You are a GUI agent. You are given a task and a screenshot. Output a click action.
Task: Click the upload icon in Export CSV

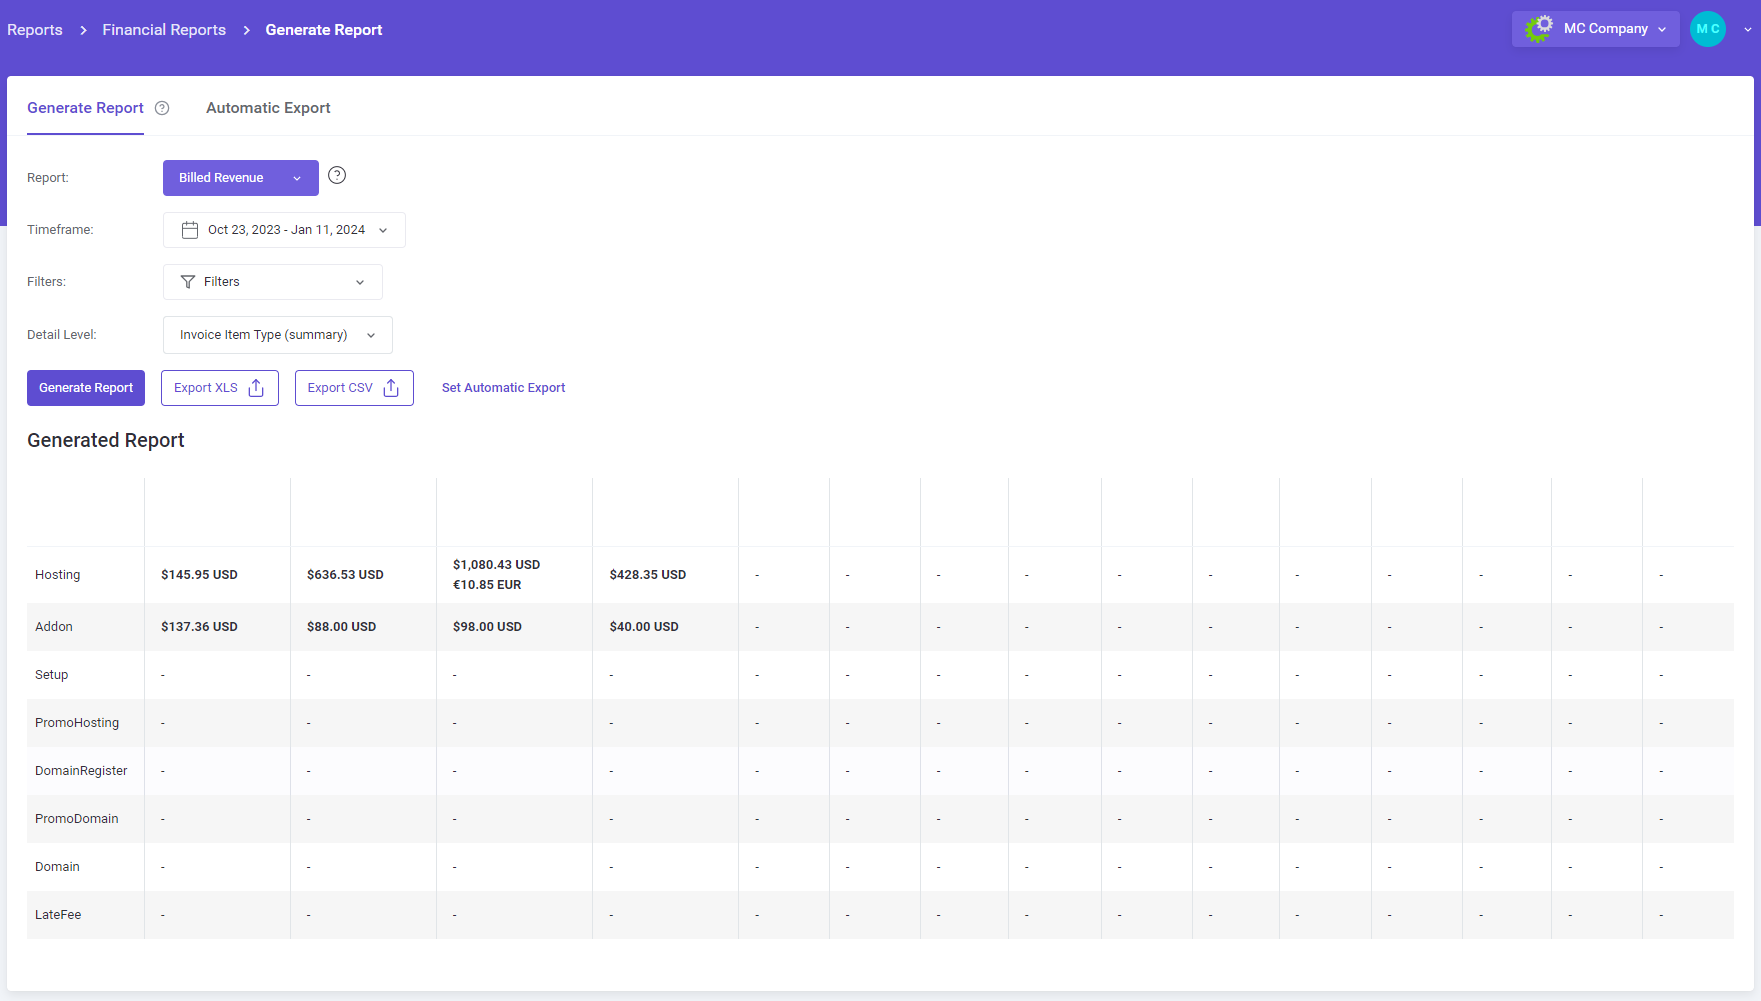pos(392,387)
